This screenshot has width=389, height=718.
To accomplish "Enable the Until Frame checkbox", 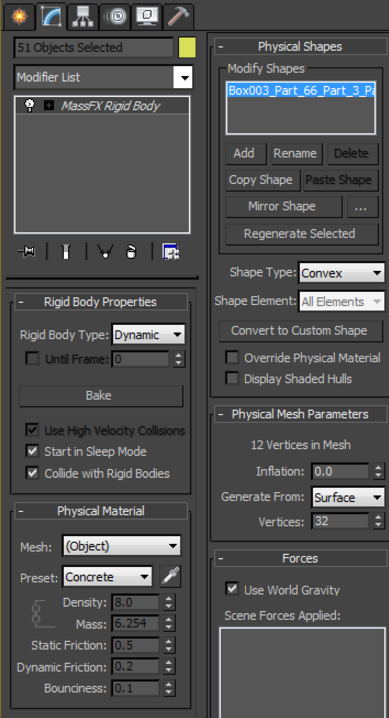I will pos(32,359).
